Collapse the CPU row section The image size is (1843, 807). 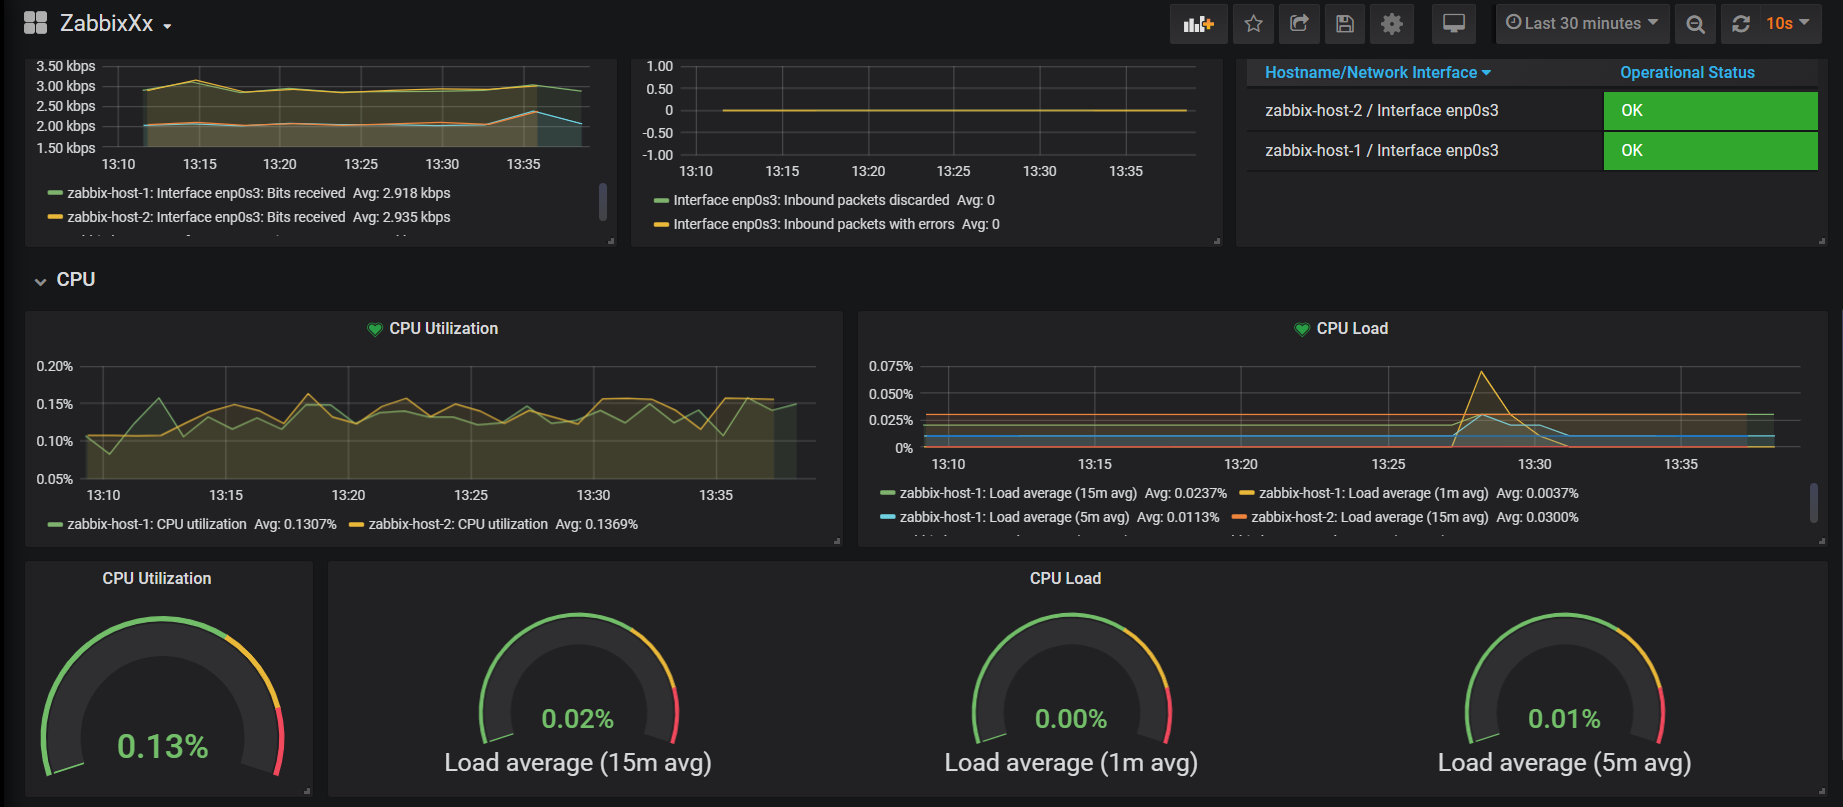[x=65, y=280]
